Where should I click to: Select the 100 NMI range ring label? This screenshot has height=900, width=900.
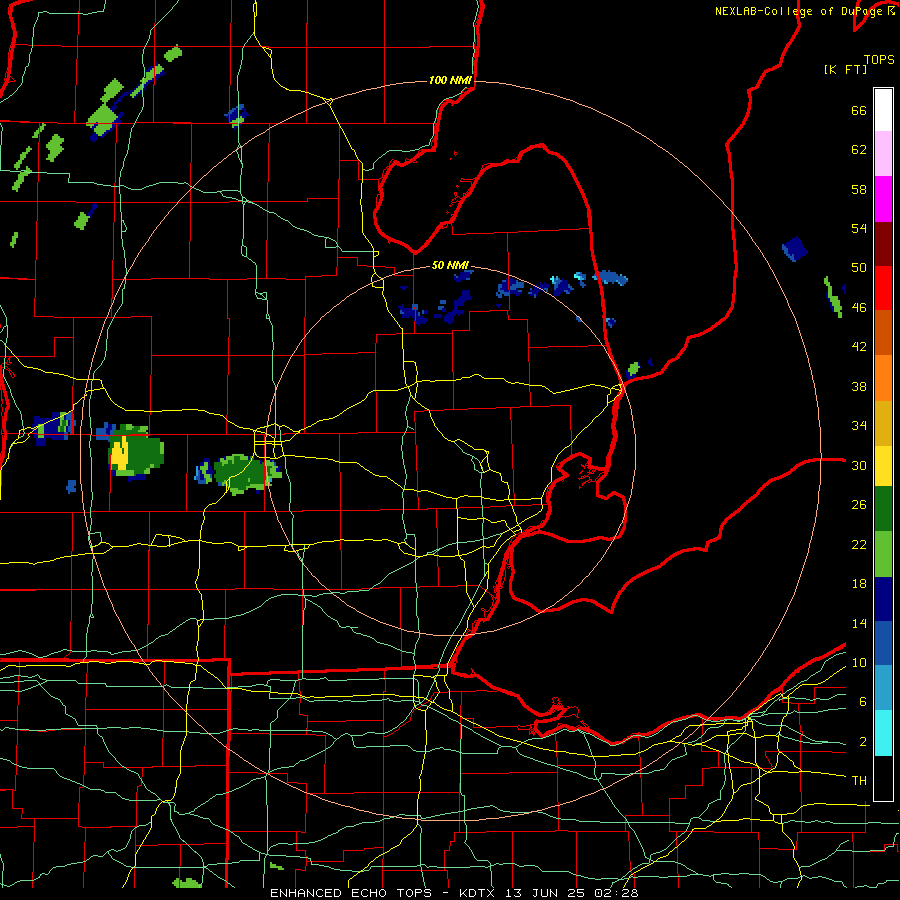pos(450,80)
